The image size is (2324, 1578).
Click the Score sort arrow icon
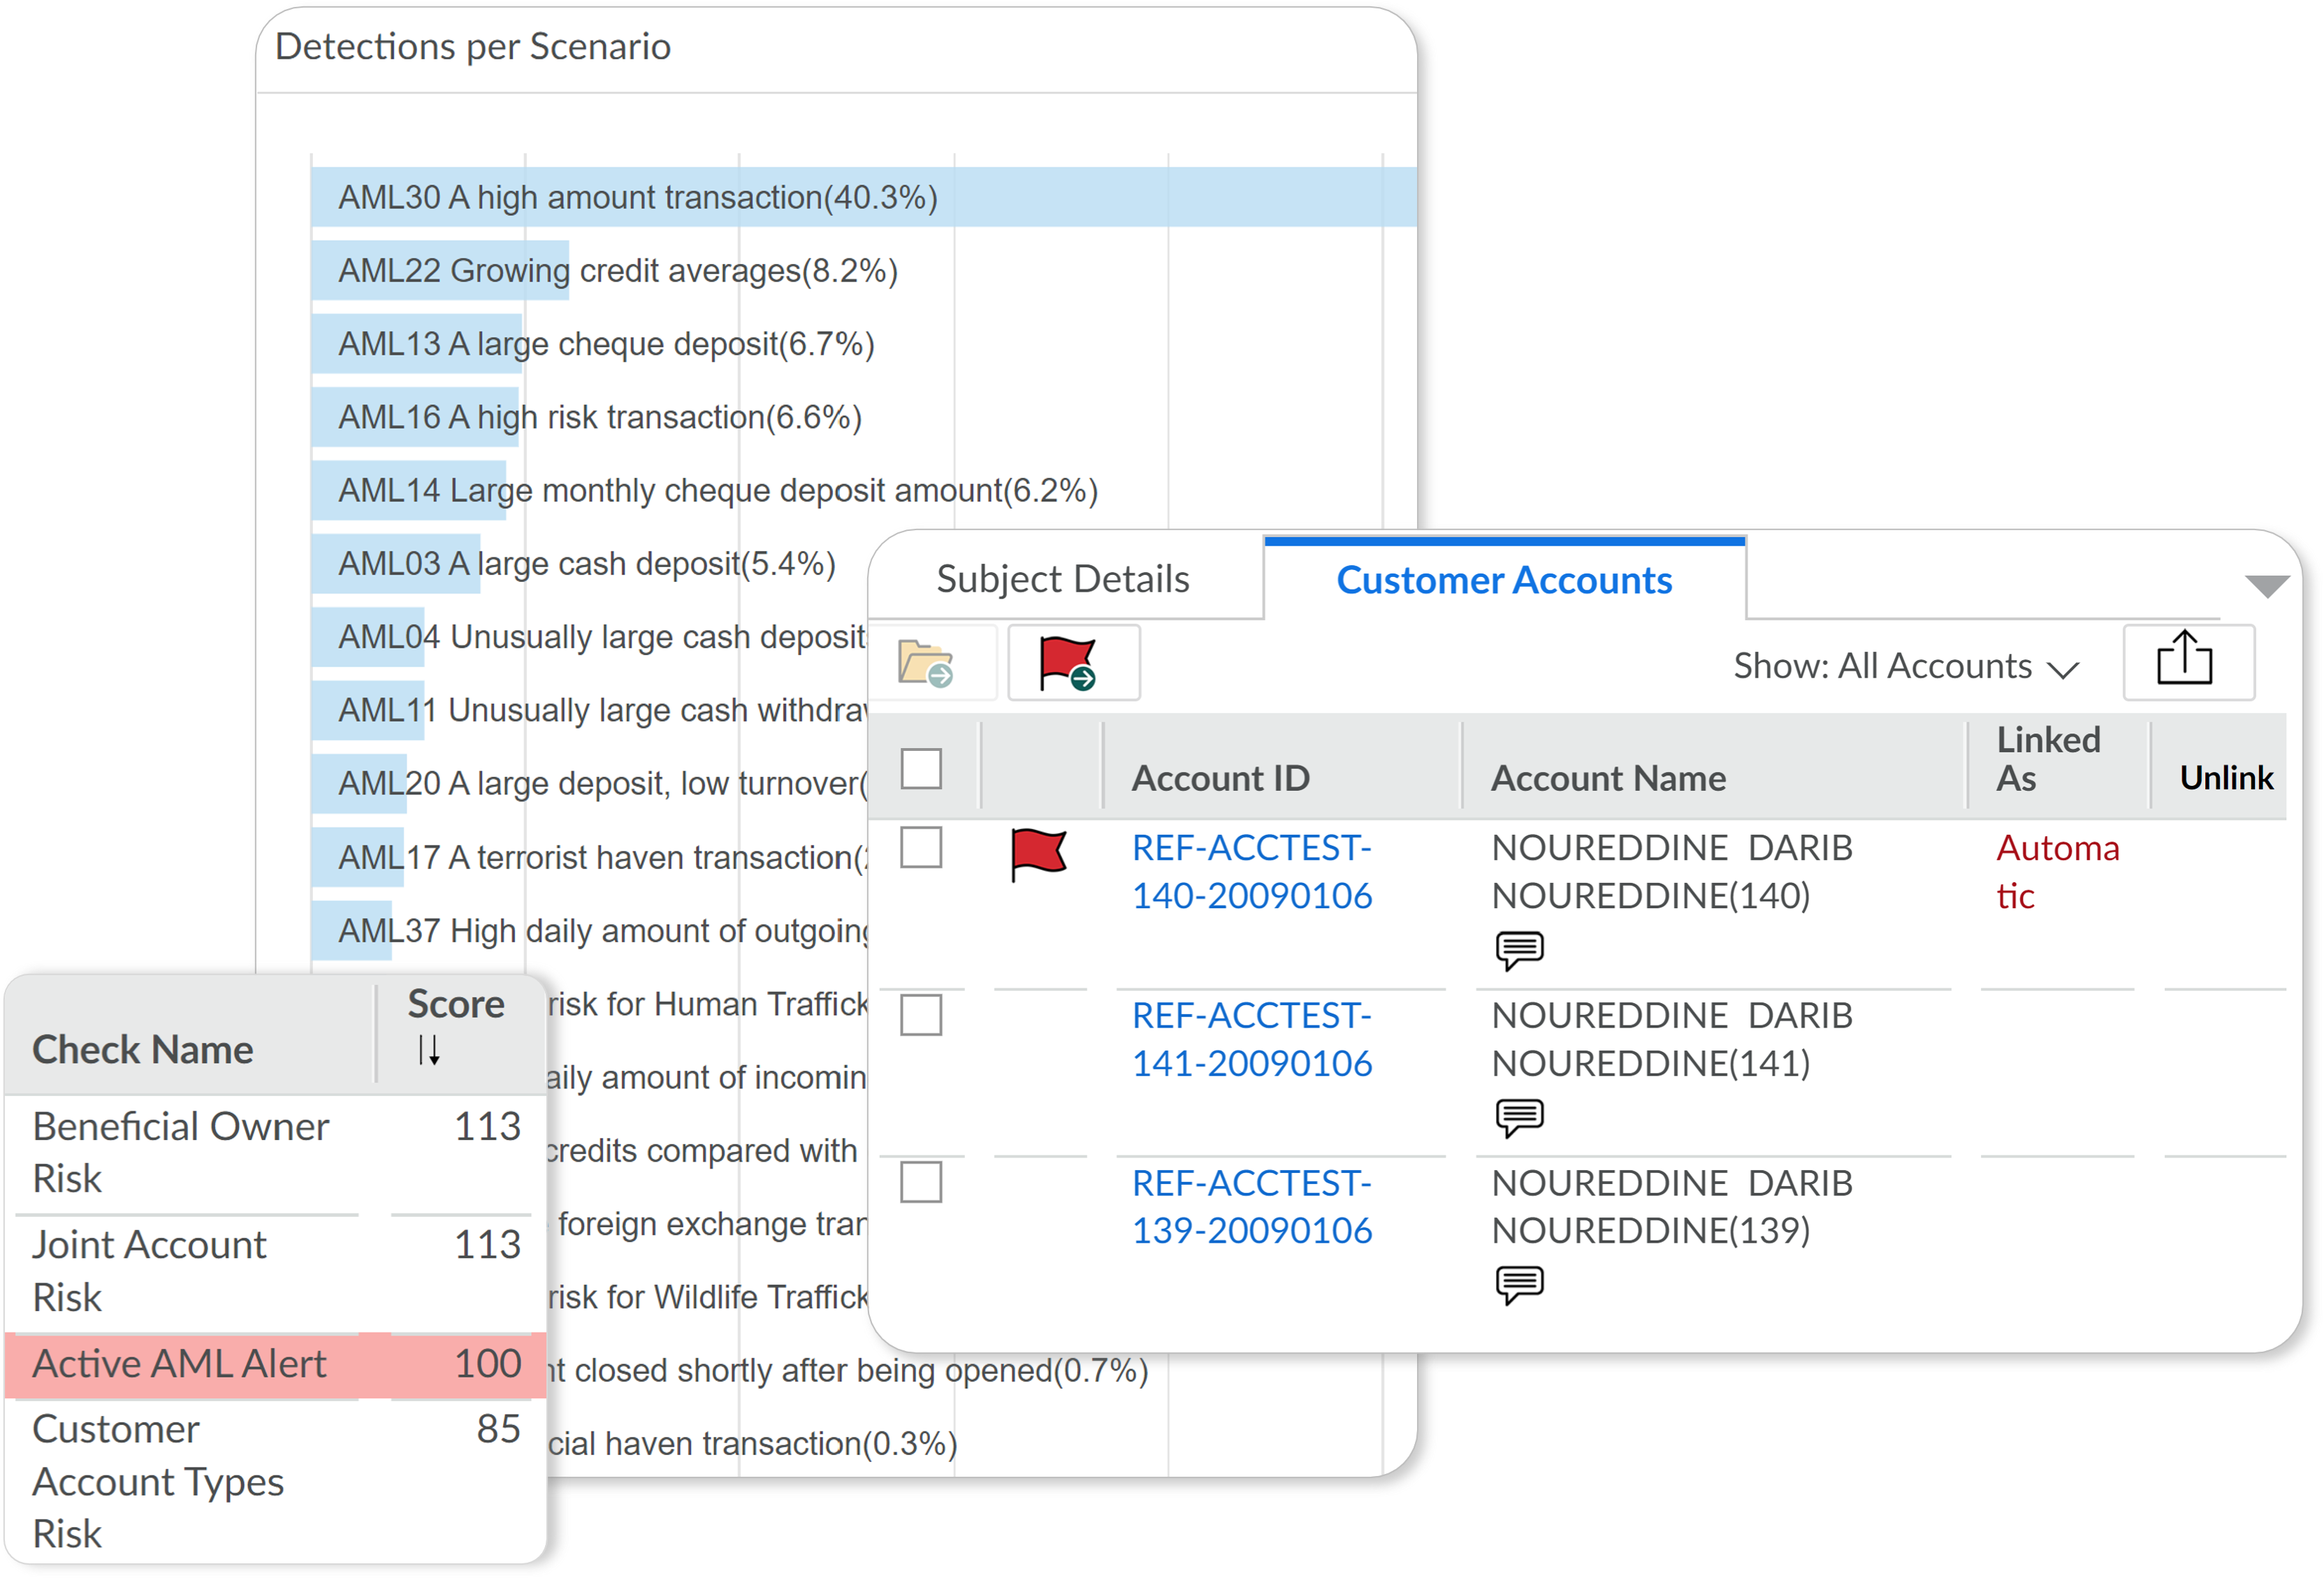(429, 1050)
